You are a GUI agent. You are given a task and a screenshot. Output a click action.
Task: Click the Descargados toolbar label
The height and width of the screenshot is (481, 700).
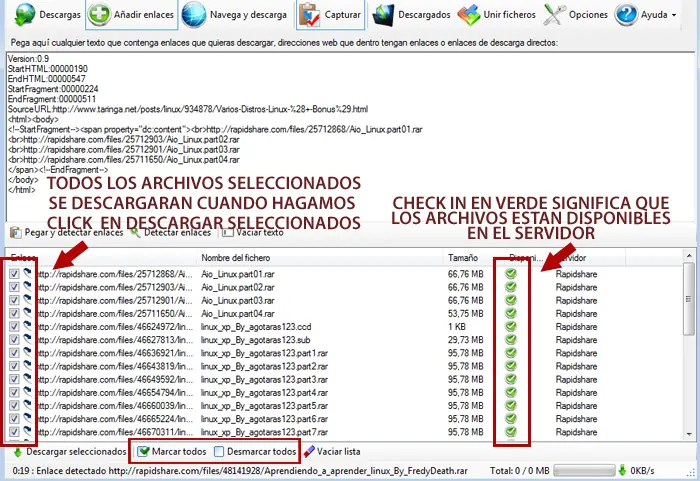point(424,15)
